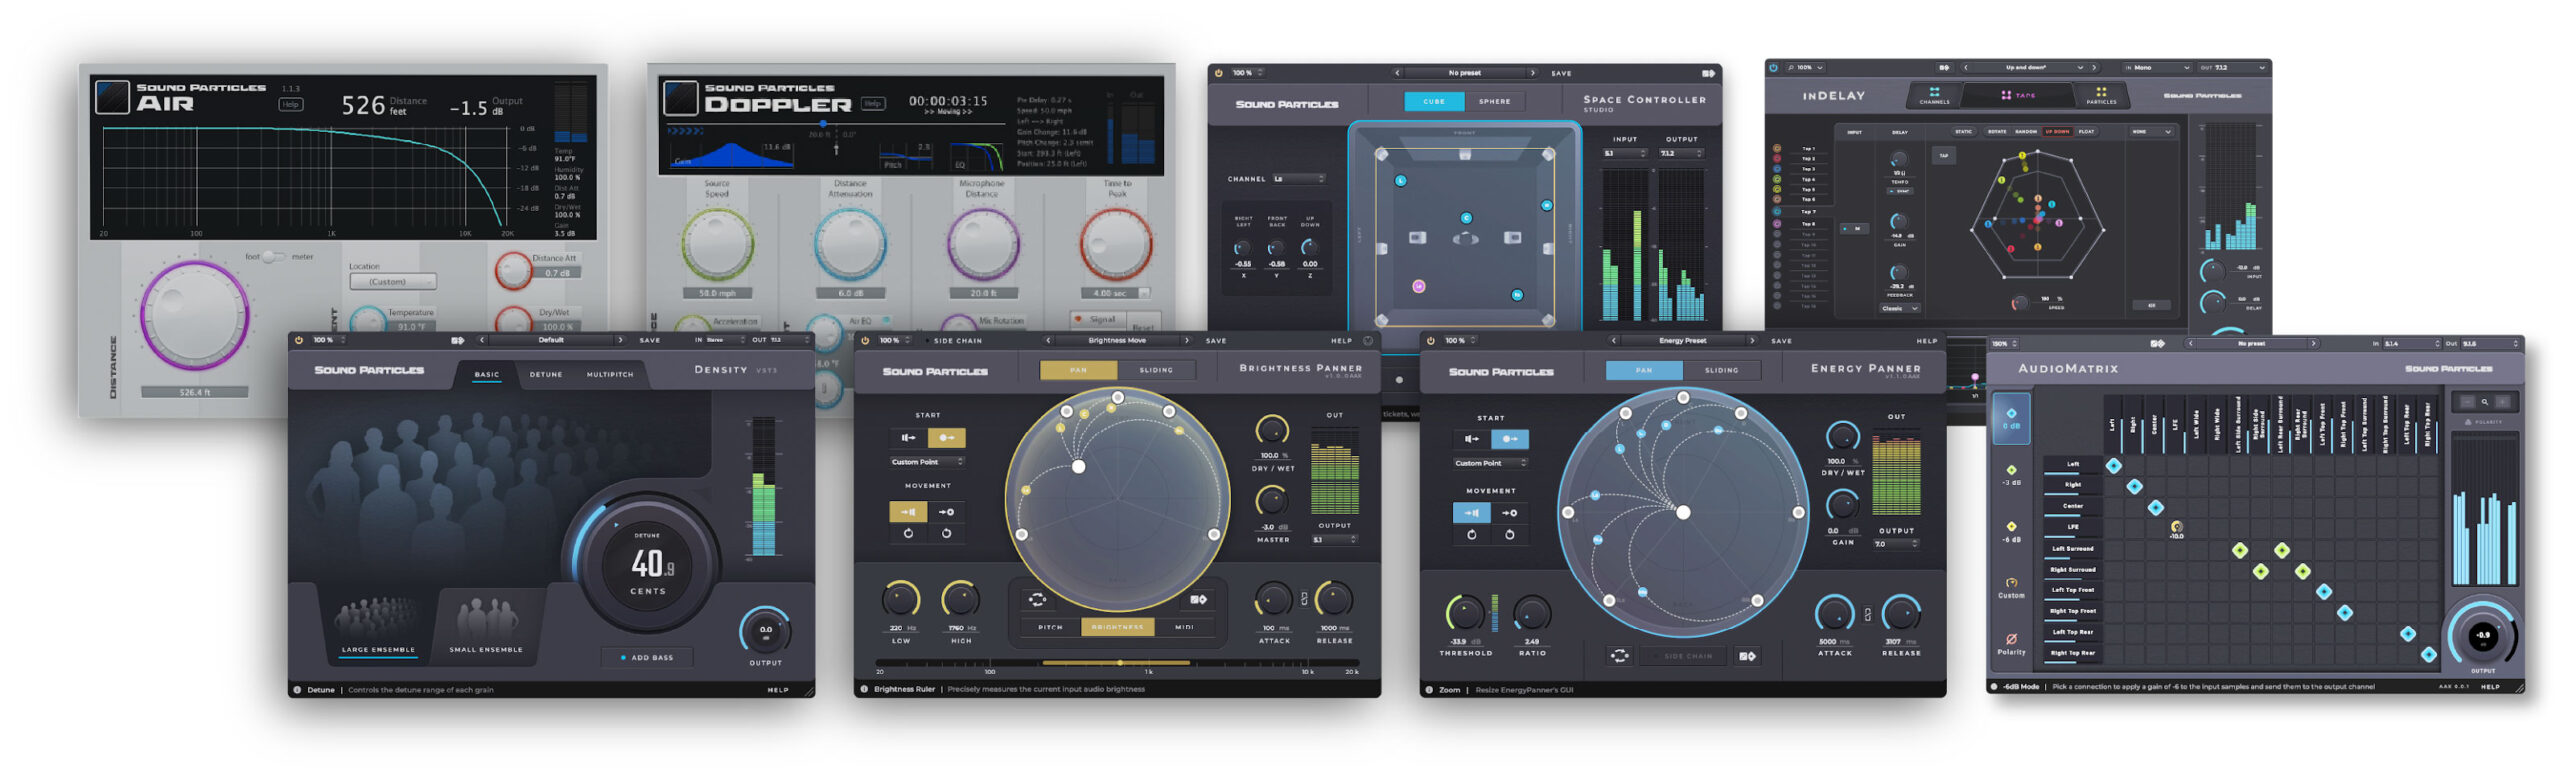Click the start-from-speaker icon in Energy Panner
Screen dimensions: 2560x777
[1471, 438]
